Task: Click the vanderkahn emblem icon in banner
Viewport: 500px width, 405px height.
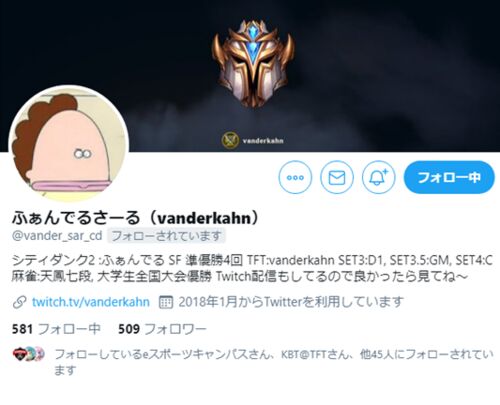Action: 230,140
